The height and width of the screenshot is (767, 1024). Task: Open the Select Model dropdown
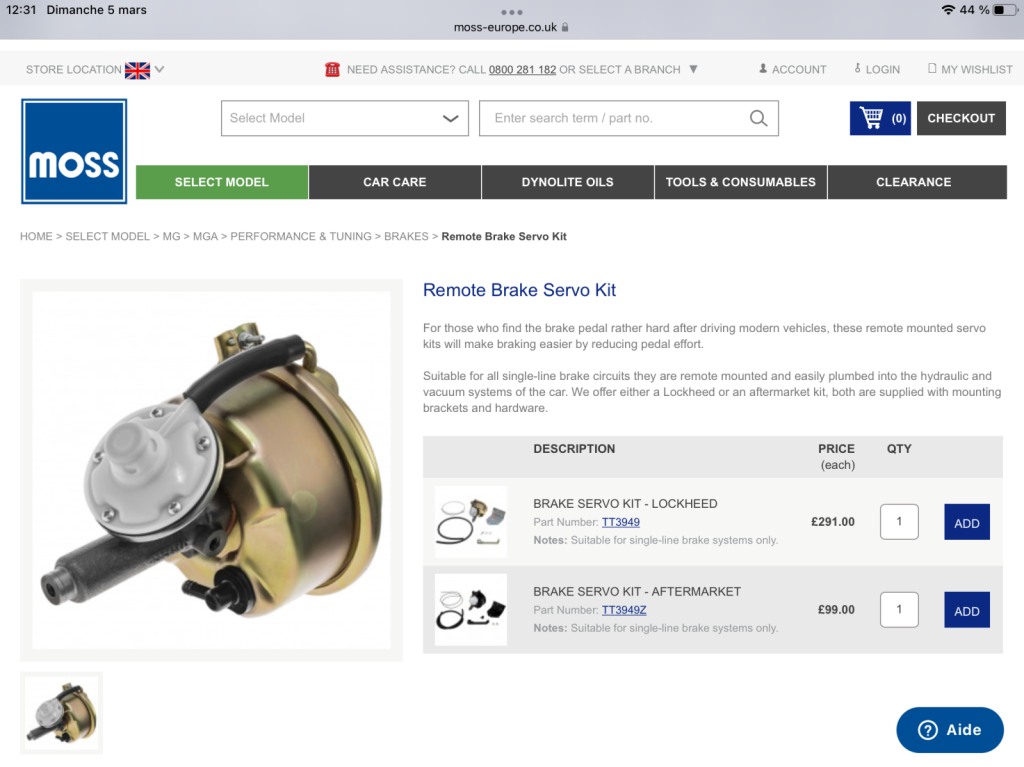[x=345, y=118]
